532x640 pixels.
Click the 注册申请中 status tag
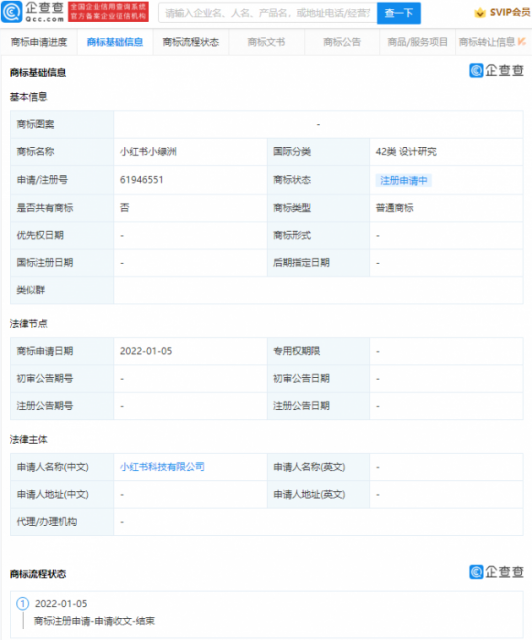[x=403, y=180]
